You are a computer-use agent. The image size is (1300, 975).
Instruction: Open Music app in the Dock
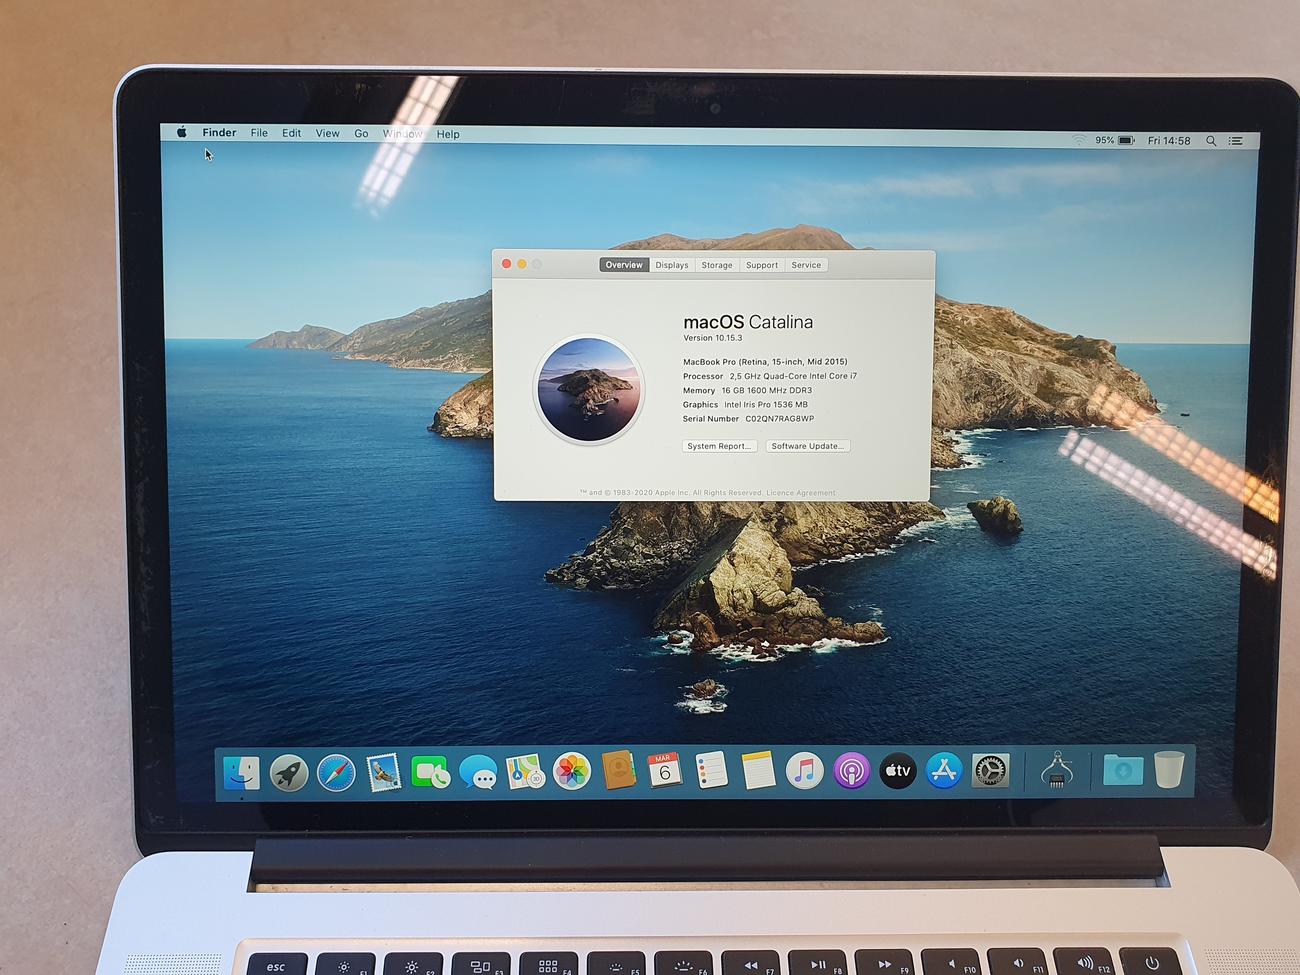804,771
